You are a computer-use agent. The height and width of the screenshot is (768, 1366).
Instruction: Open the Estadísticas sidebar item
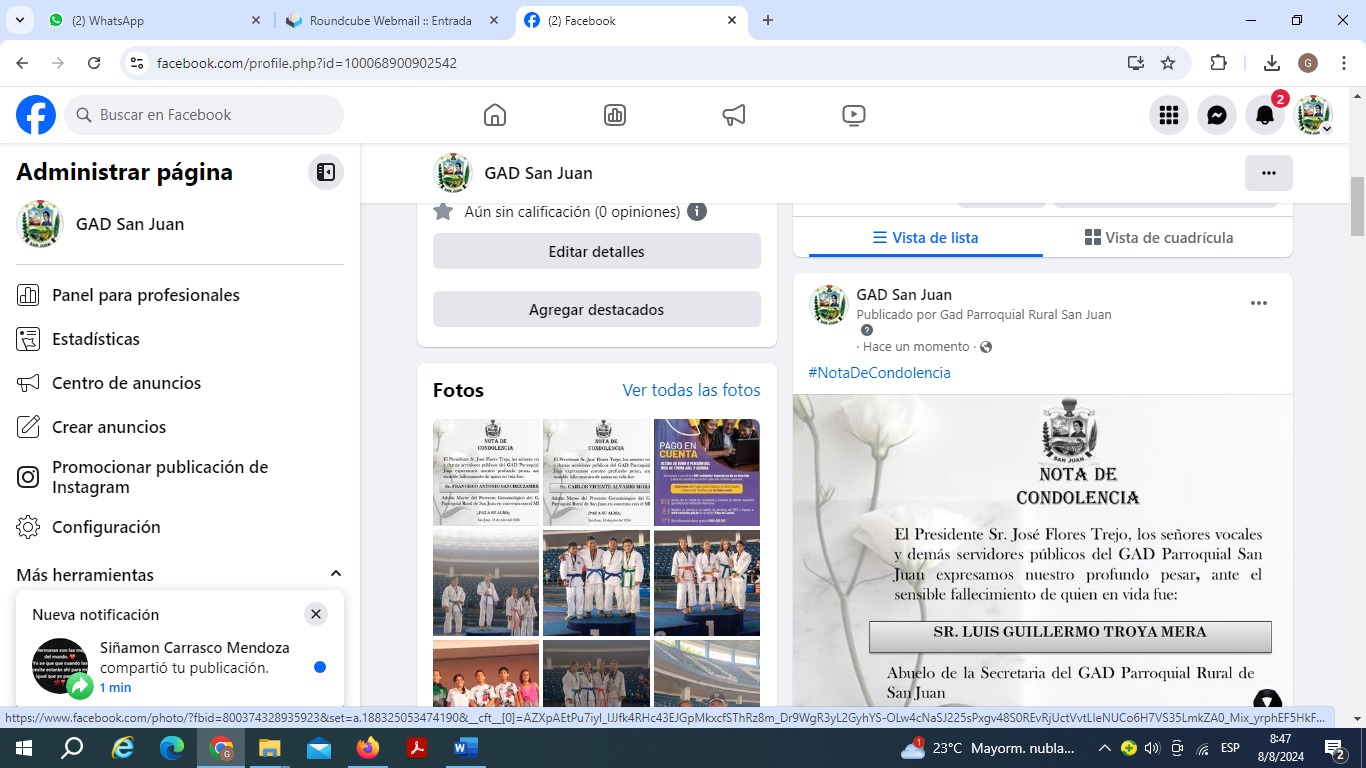click(x=96, y=339)
